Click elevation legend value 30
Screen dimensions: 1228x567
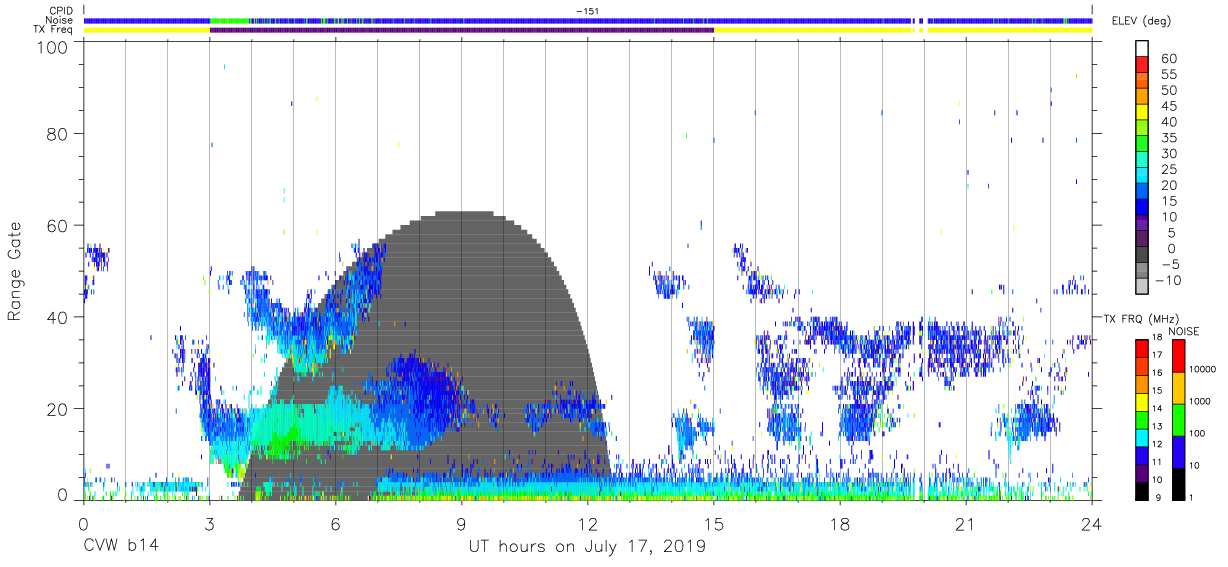point(1169,153)
